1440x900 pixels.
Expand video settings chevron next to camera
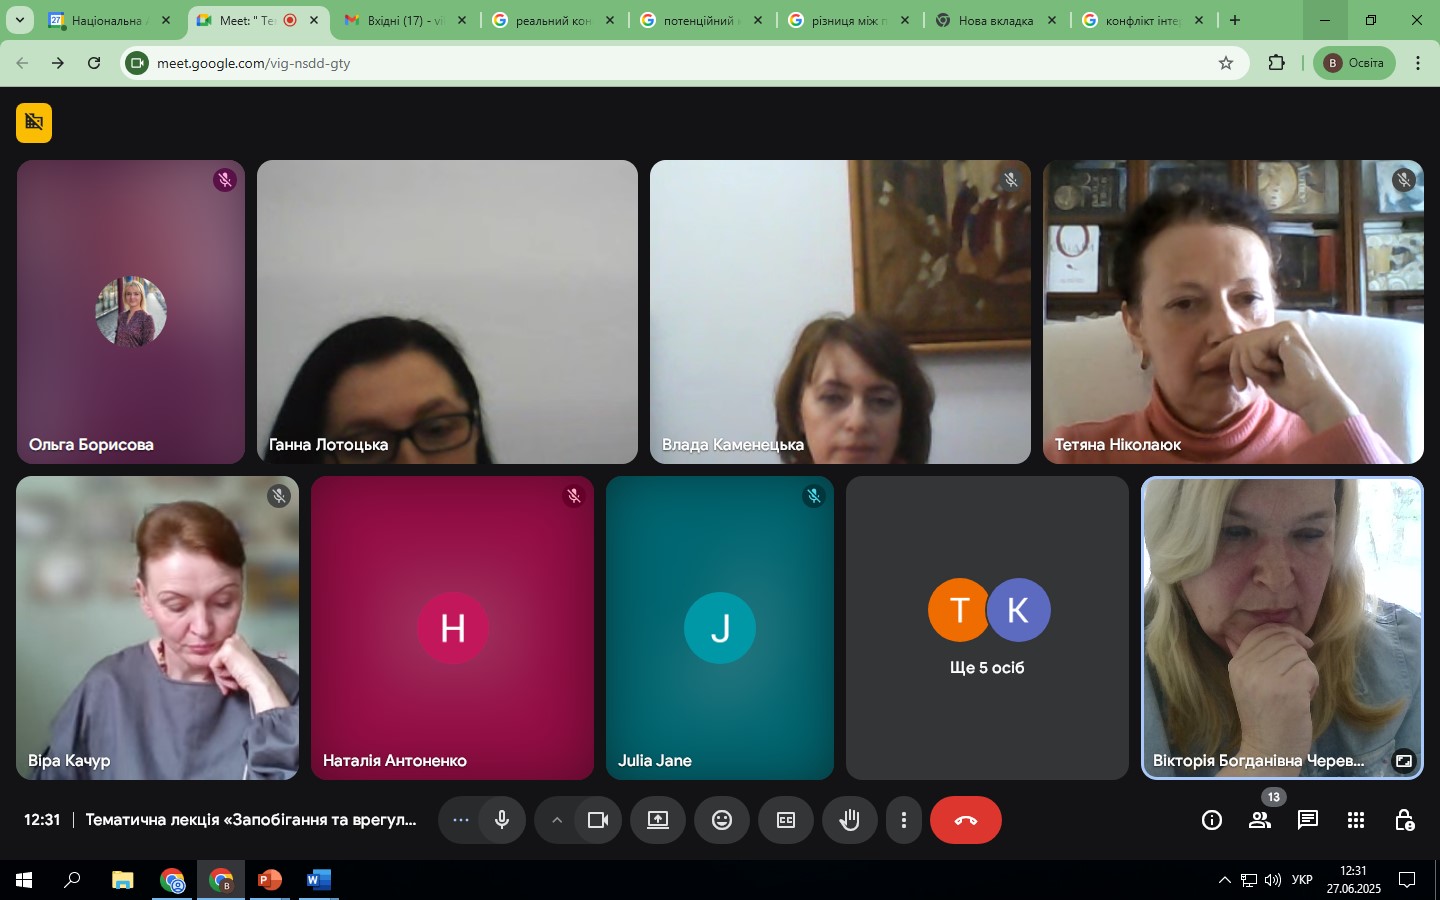click(557, 820)
